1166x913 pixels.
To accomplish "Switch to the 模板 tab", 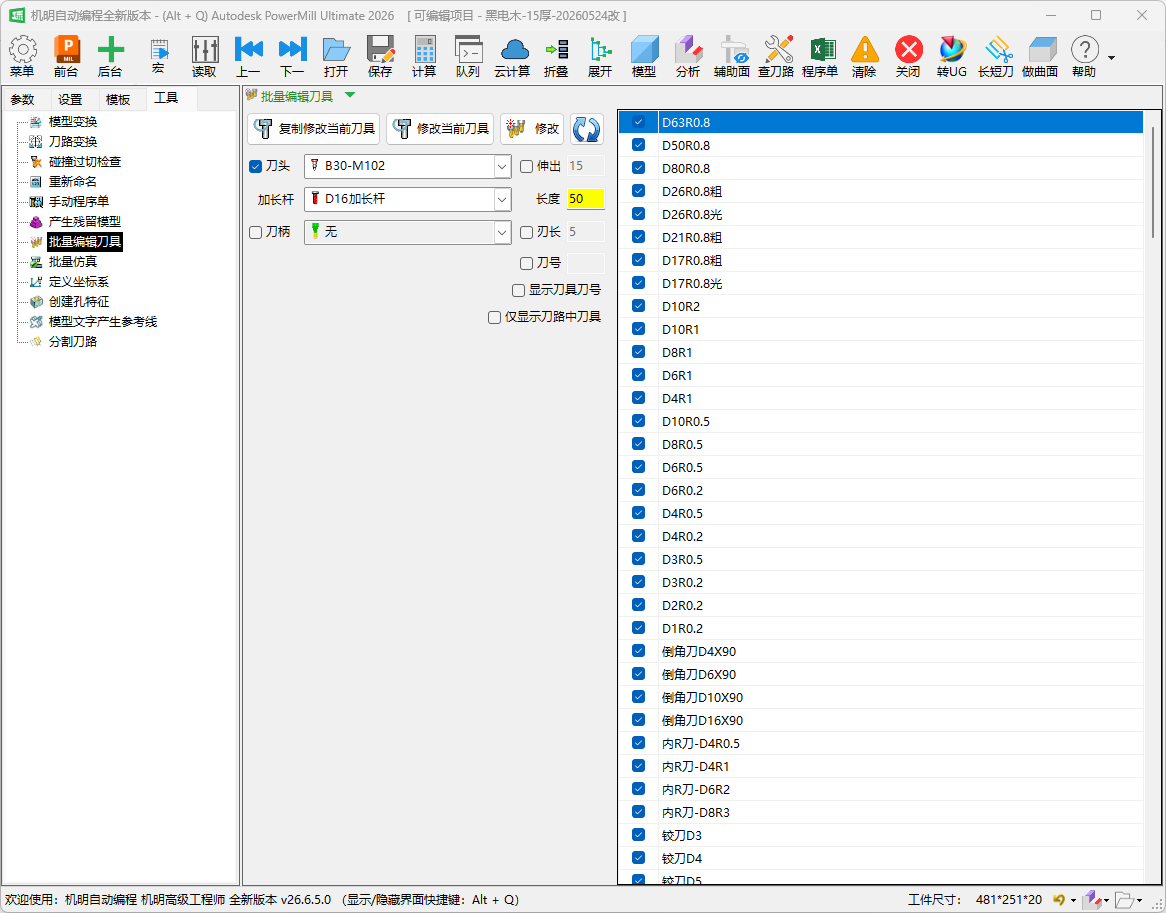I will click(x=117, y=100).
